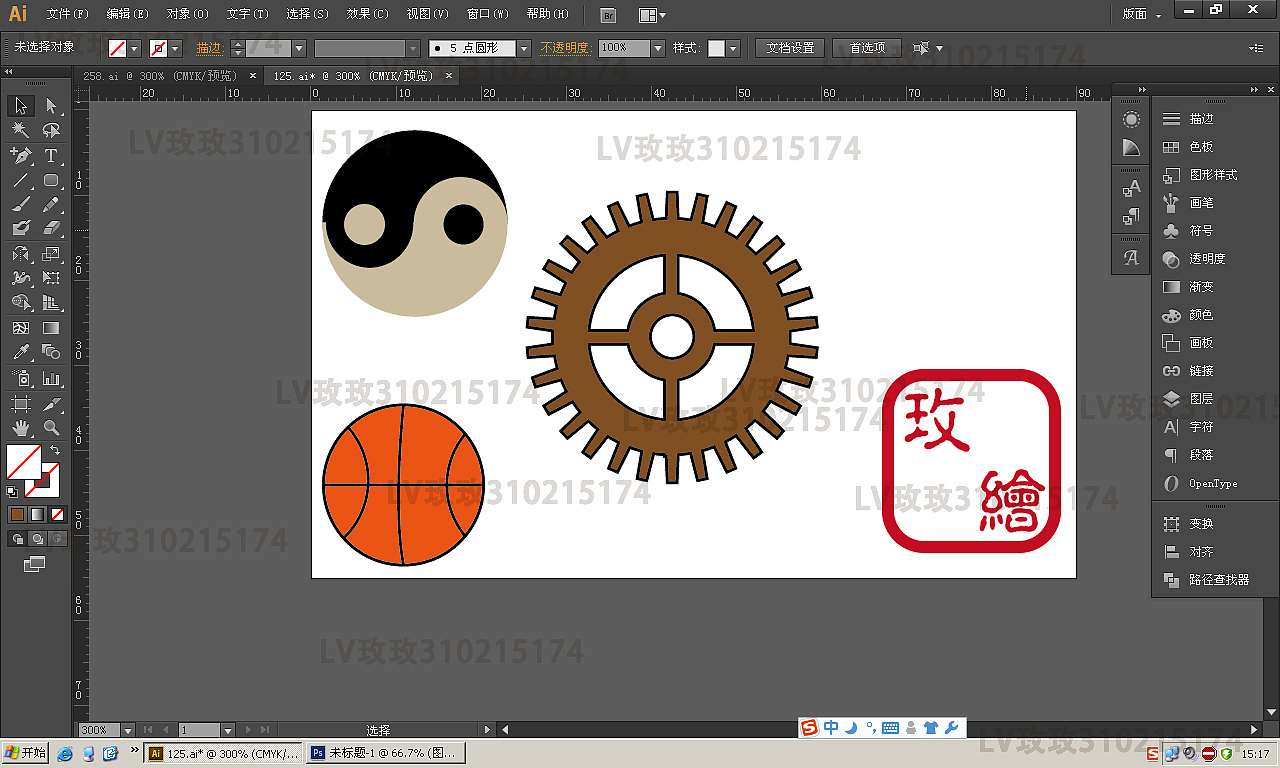Switch to Draw Behind mode
Image resolution: width=1280 pixels, height=768 pixels.
(37, 539)
